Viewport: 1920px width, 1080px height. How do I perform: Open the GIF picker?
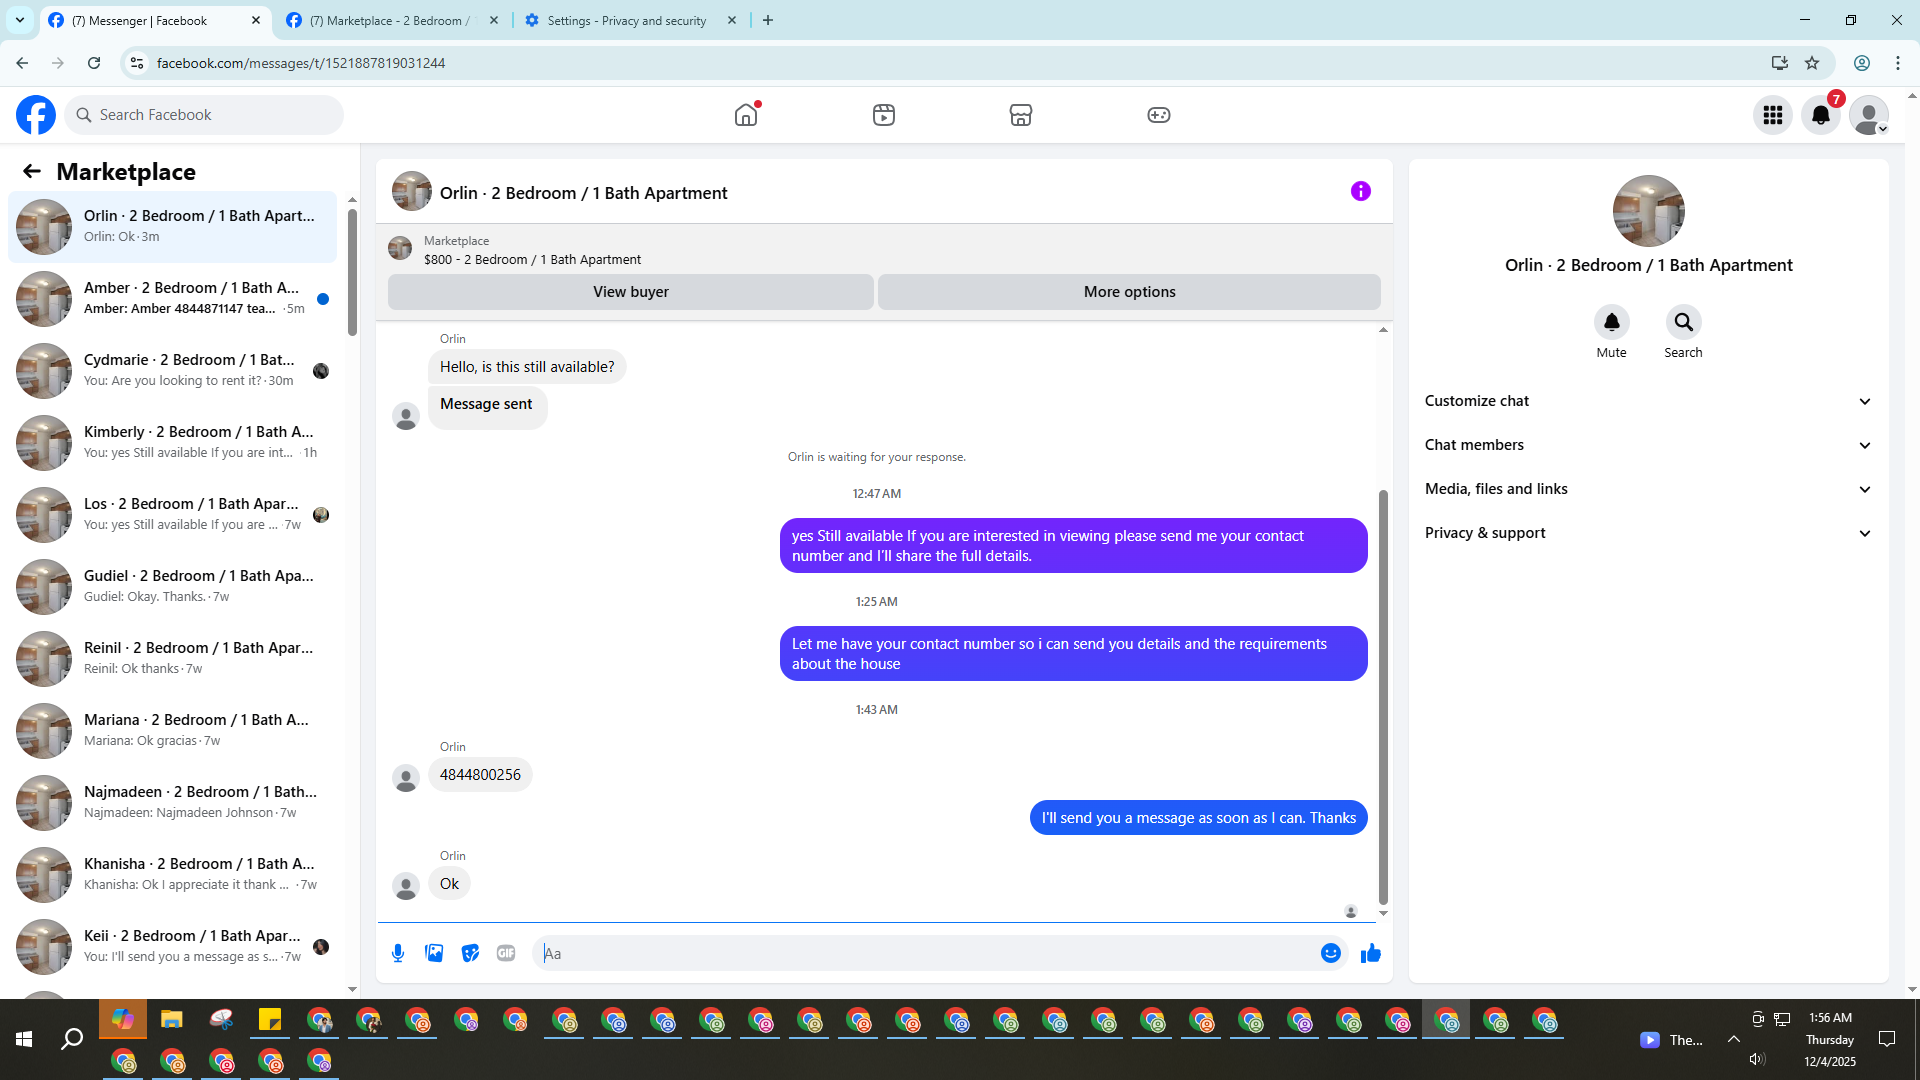[x=506, y=953]
